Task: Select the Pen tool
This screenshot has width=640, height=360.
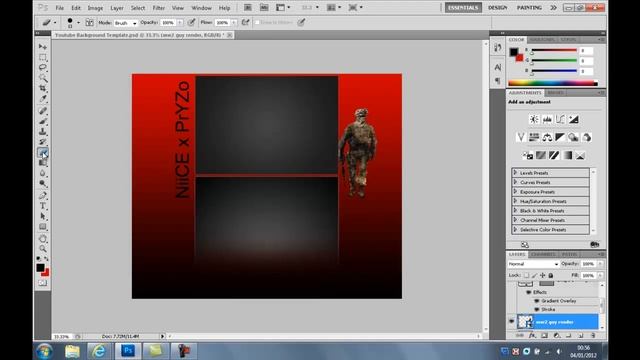Action: [x=42, y=196]
